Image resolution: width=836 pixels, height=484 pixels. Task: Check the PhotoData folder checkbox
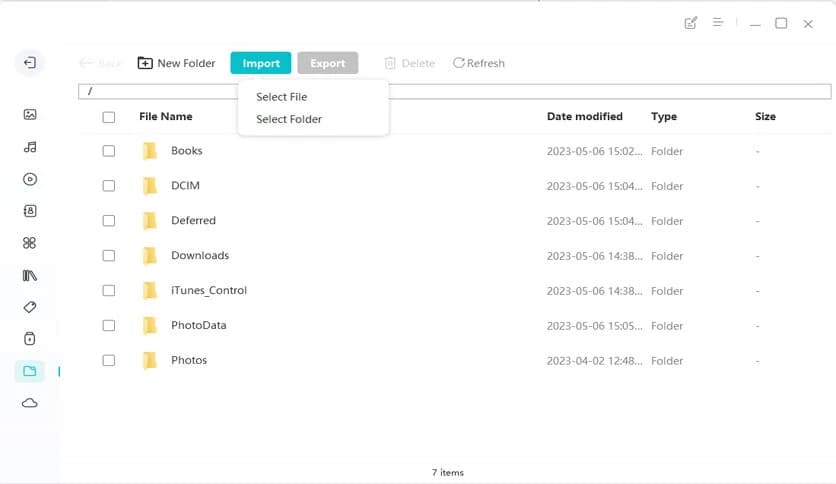pos(109,325)
